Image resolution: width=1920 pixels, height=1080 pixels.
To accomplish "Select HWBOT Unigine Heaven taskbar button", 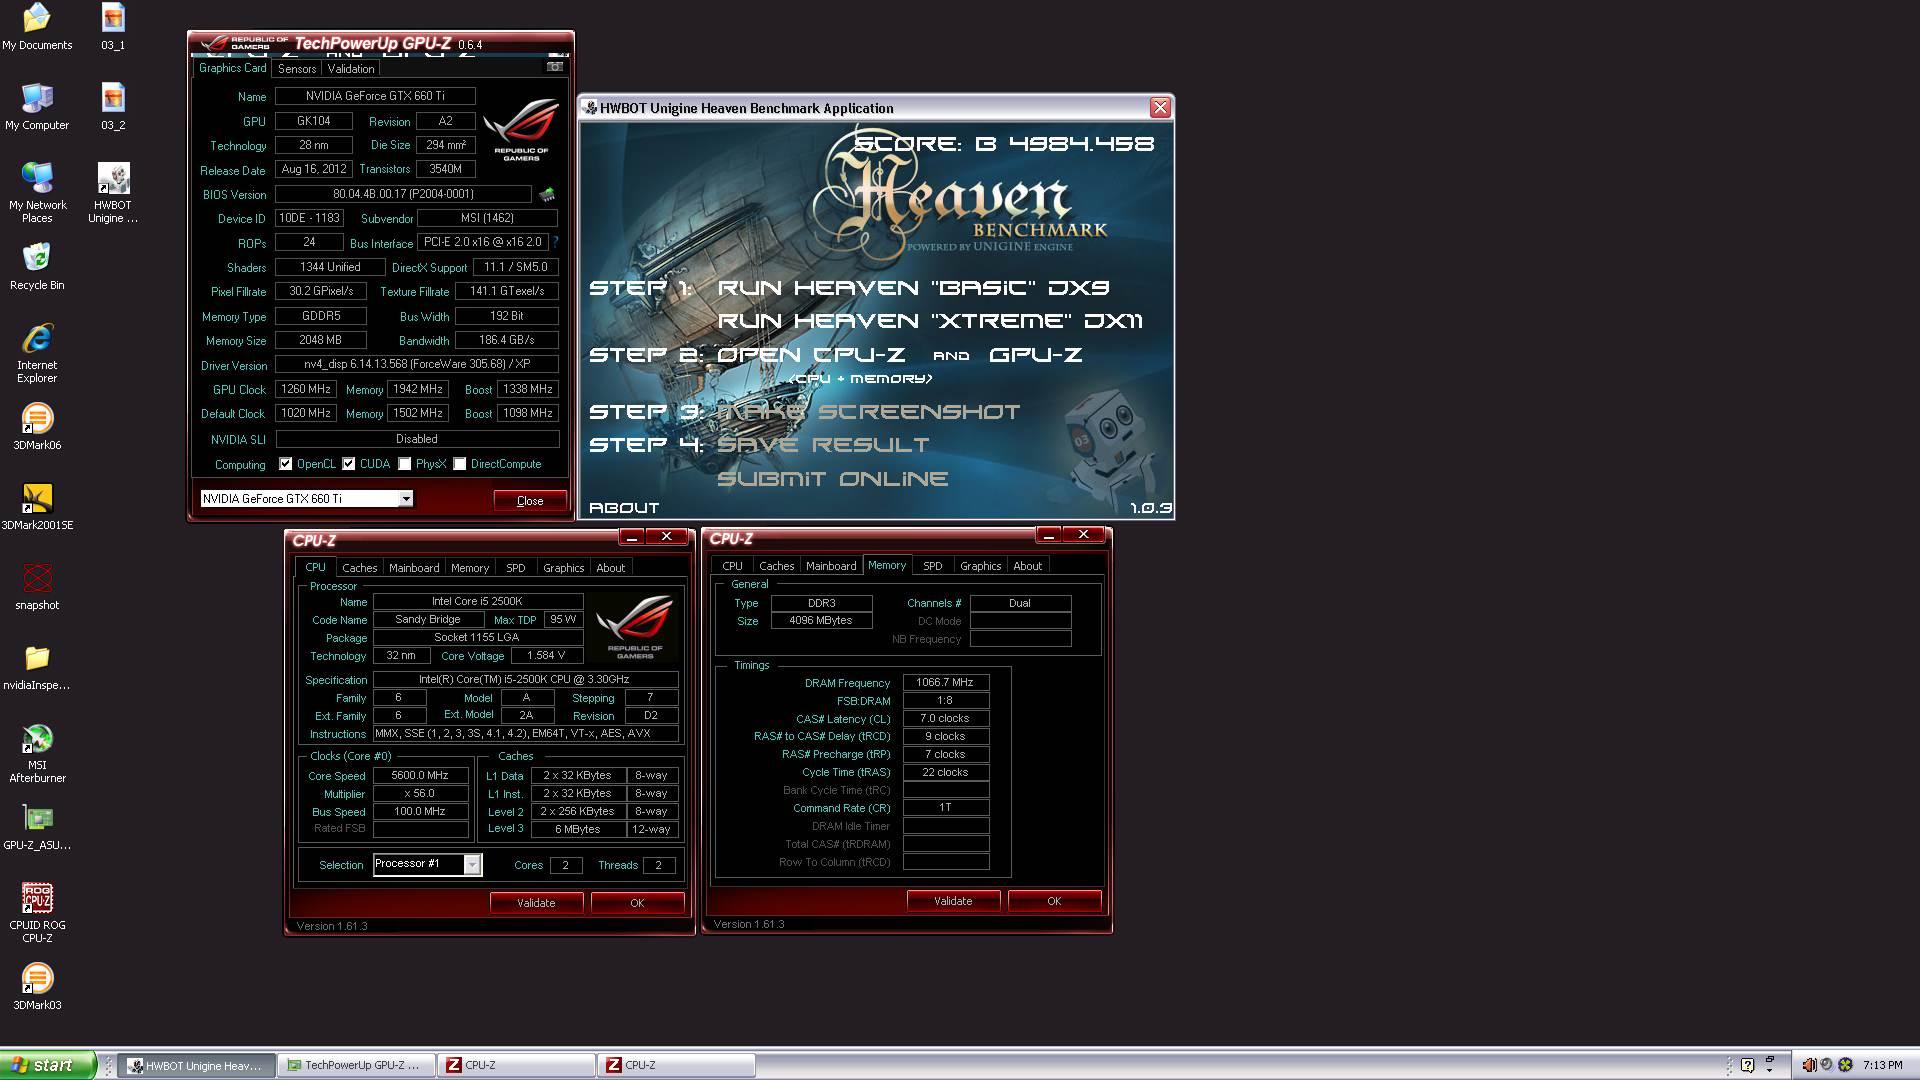I will 197,1065.
